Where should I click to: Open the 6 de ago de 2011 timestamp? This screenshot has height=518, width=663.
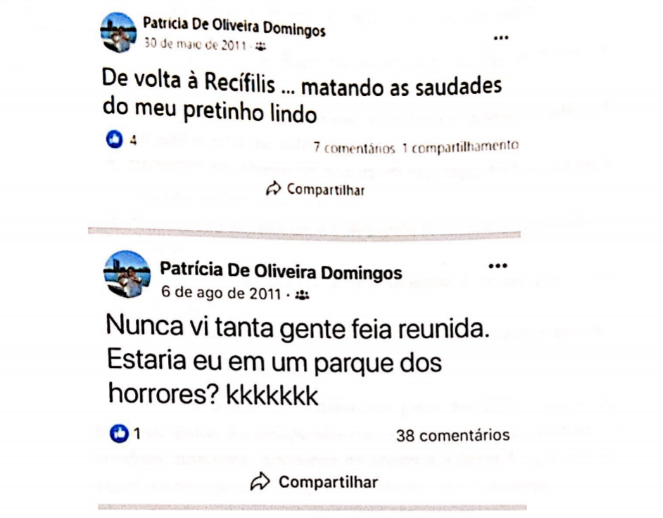coord(221,293)
